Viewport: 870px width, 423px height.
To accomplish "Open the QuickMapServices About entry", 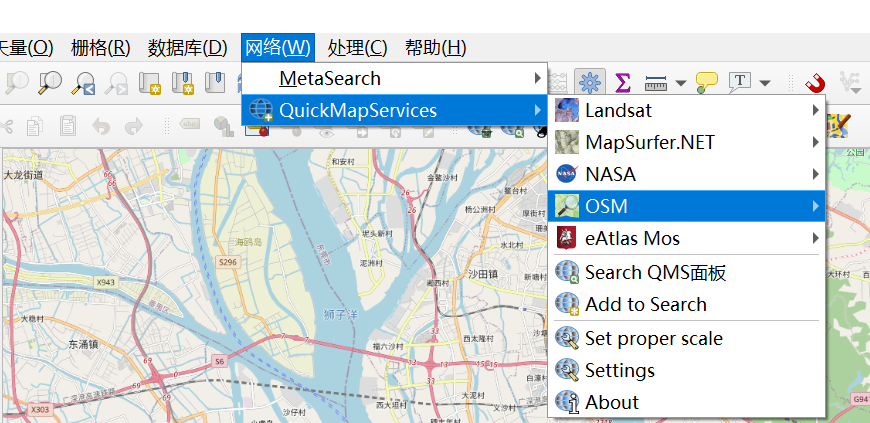I will coord(687,402).
